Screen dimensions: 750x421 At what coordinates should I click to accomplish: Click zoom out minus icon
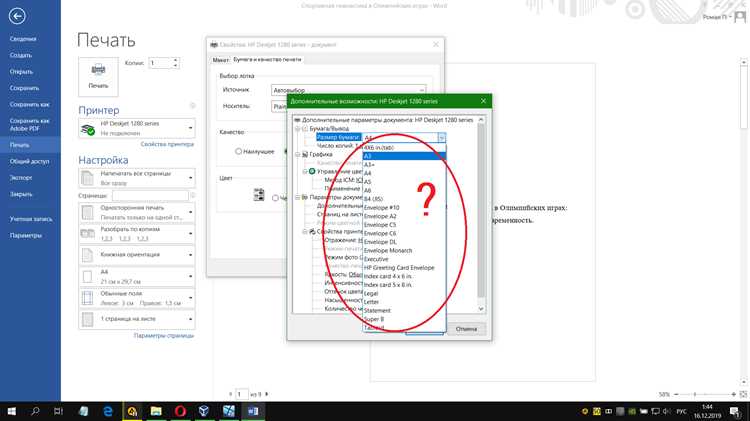(x=676, y=394)
